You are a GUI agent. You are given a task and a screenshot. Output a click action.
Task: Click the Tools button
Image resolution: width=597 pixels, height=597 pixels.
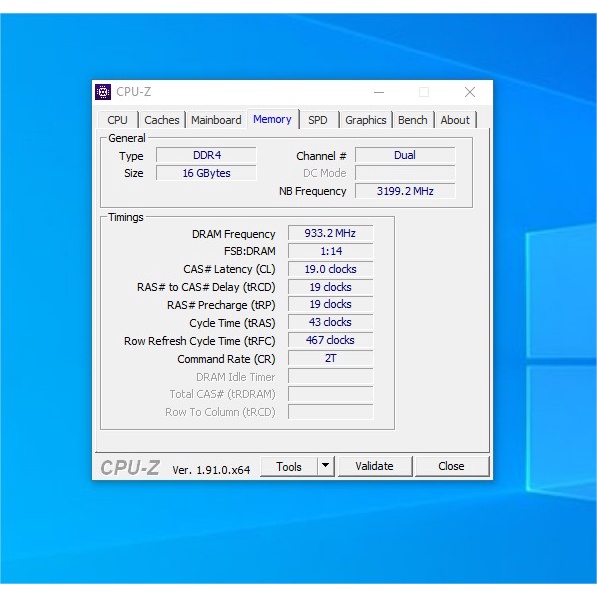(289, 466)
